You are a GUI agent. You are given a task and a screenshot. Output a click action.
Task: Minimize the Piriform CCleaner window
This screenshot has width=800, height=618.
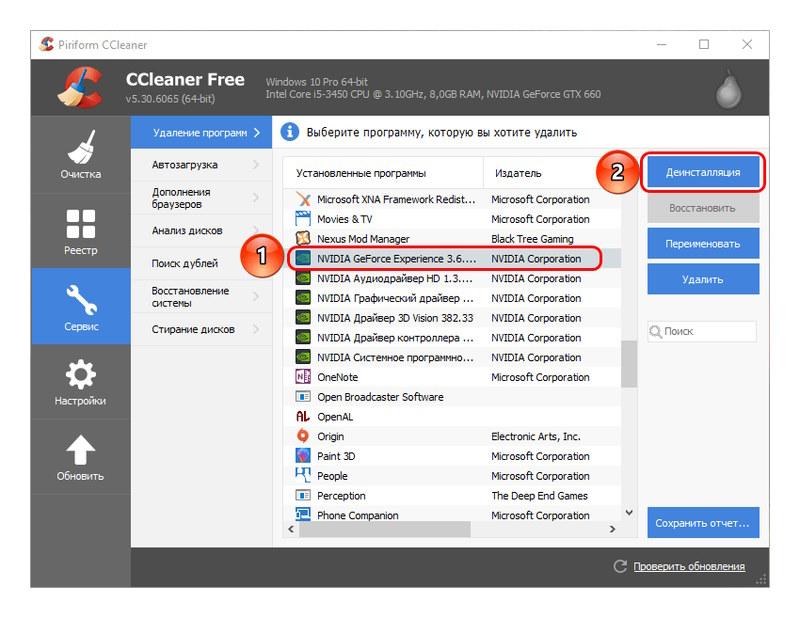pos(662,44)
